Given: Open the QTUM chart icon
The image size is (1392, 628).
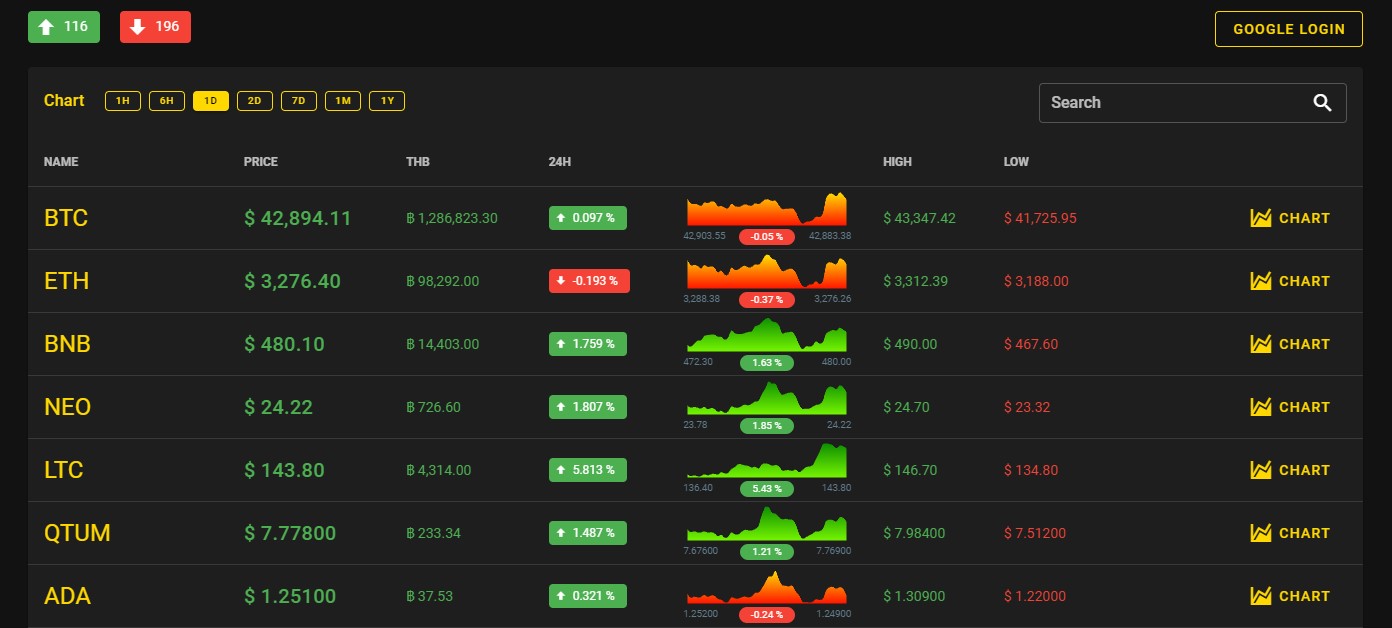Looking at the screenshot, I should click(1261, 533).
